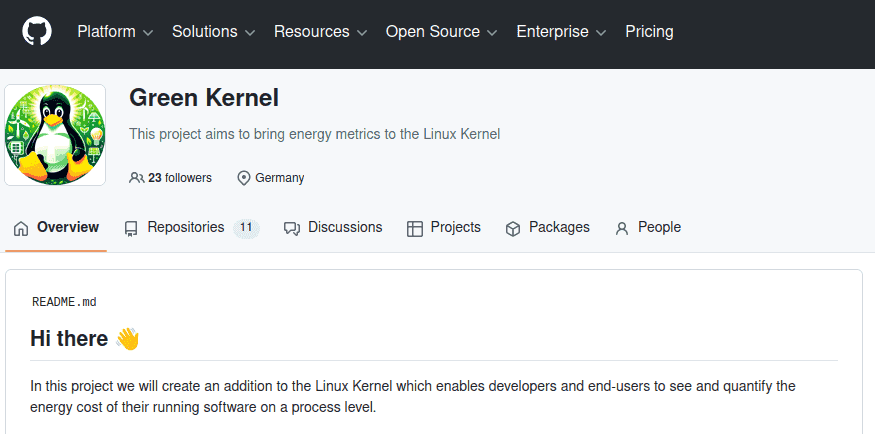This screenshot has height=434, width=875.
Task: Expand the Open Source dropdown menu
Action: click(441, 32)
